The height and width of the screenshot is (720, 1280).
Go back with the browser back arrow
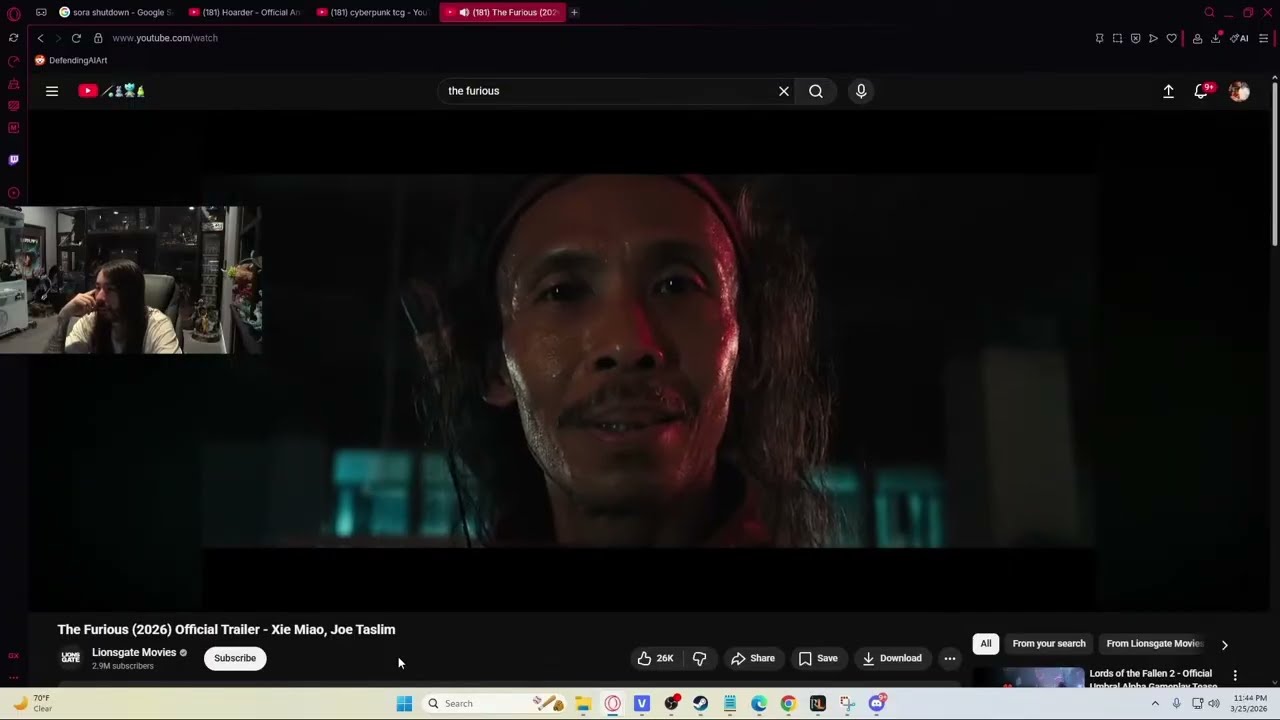[x=40, y=38]
